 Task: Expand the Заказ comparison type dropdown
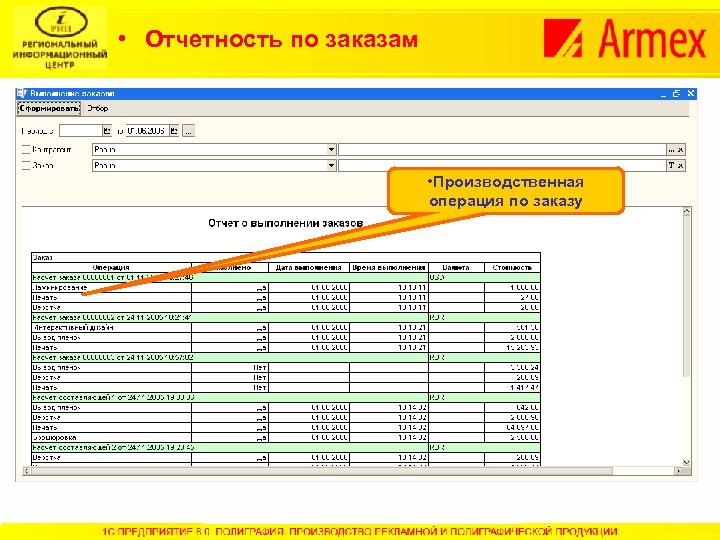click(331, 166)
